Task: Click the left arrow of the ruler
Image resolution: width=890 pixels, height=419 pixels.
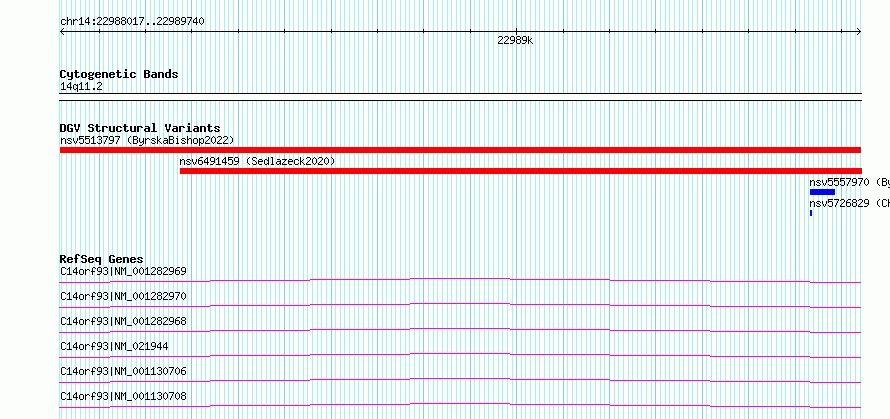Action: 62,32
